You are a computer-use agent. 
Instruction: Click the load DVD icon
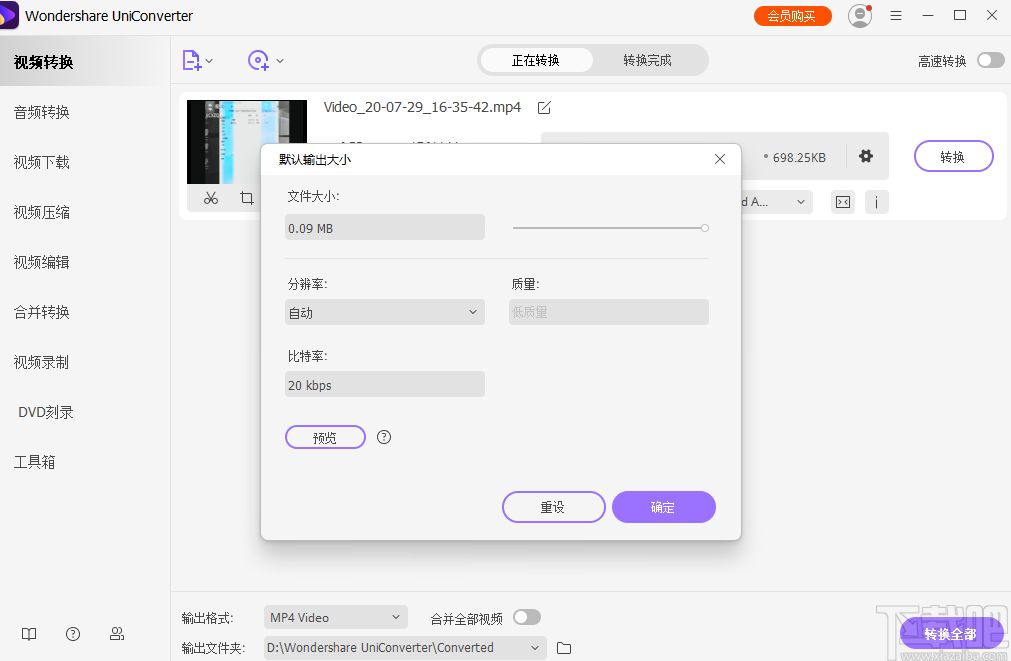click(x=259, y=60)
